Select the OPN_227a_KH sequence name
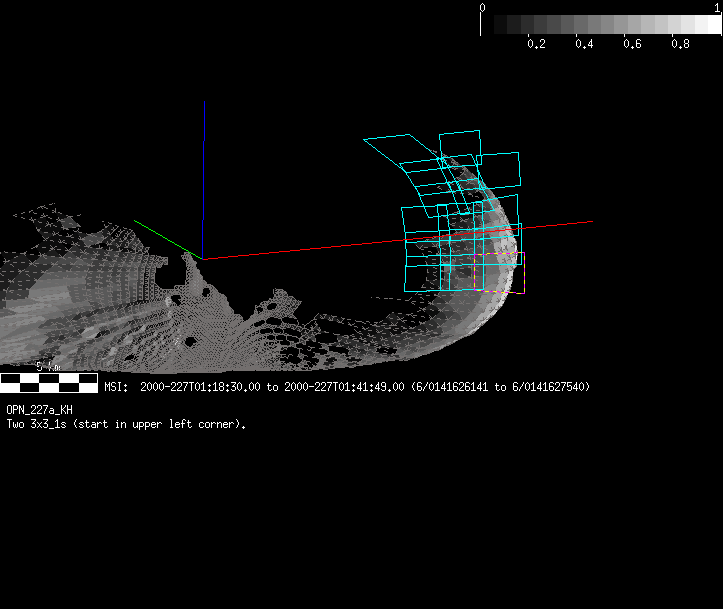723x609 pixels. tap(39, 410)
